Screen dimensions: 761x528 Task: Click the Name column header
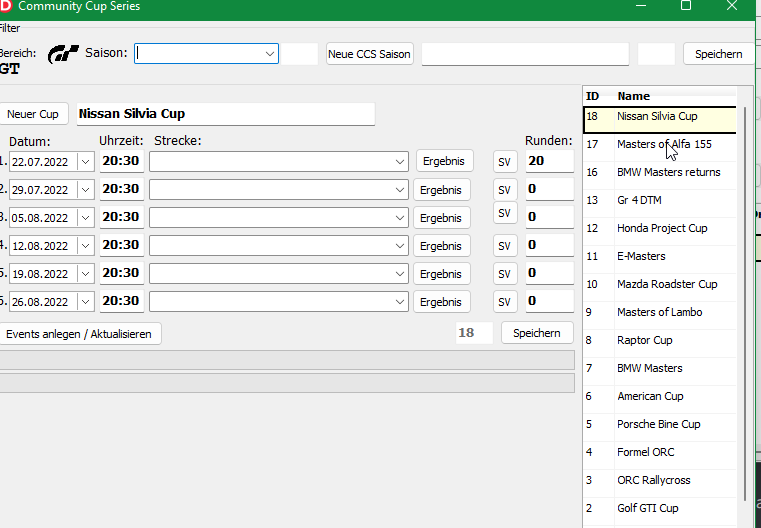[x=633, y=96]
